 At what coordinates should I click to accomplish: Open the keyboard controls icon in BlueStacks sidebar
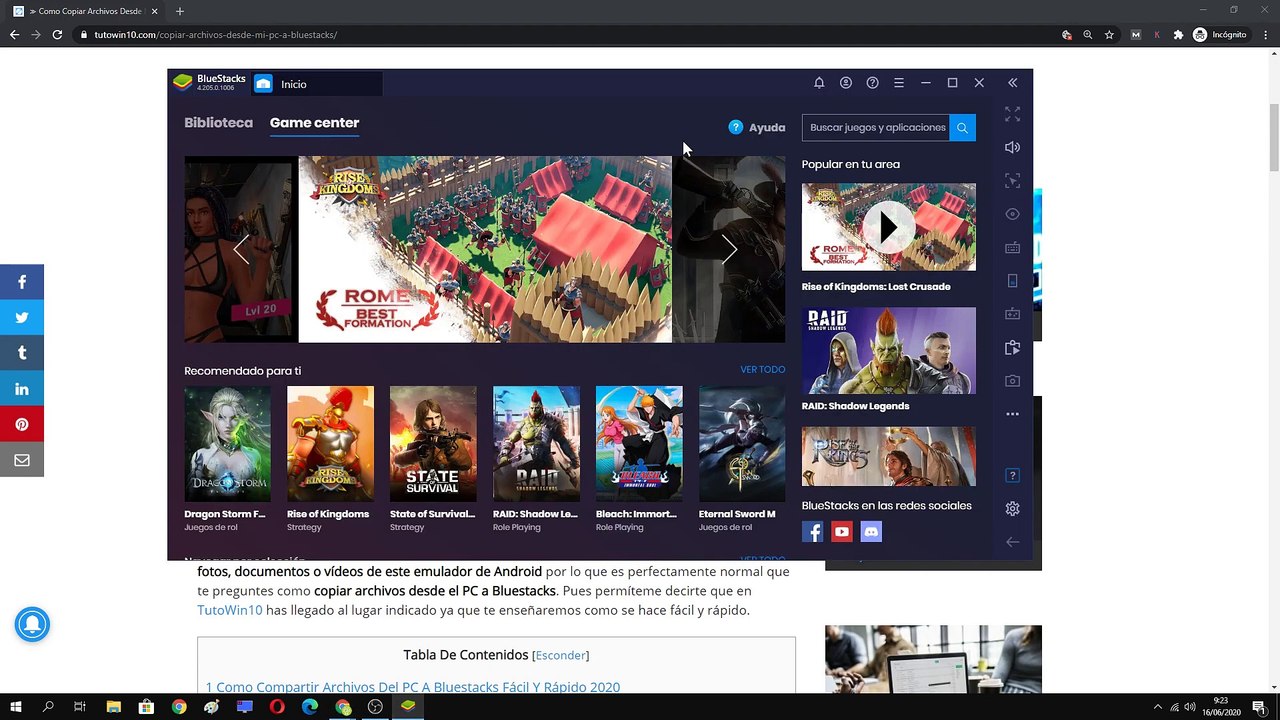pos(1013,247)
